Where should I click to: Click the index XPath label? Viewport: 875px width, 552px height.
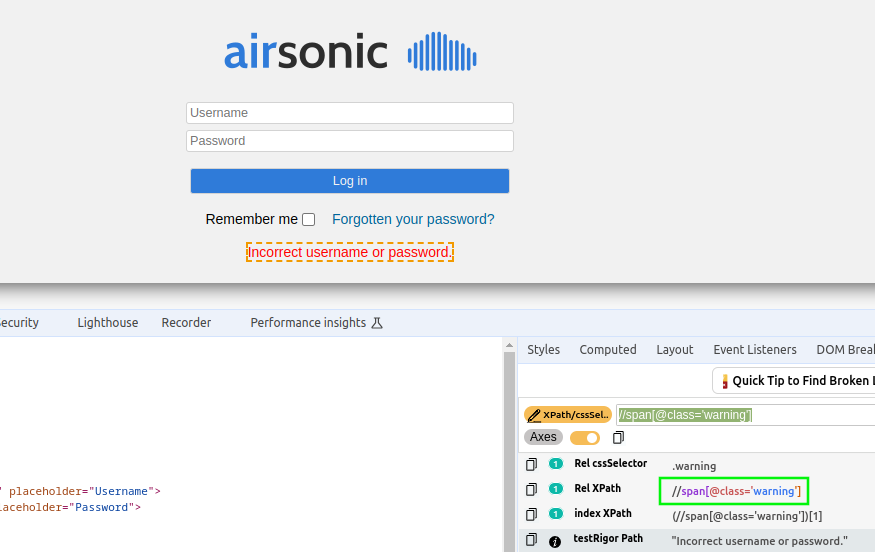(x=603, y=513)
